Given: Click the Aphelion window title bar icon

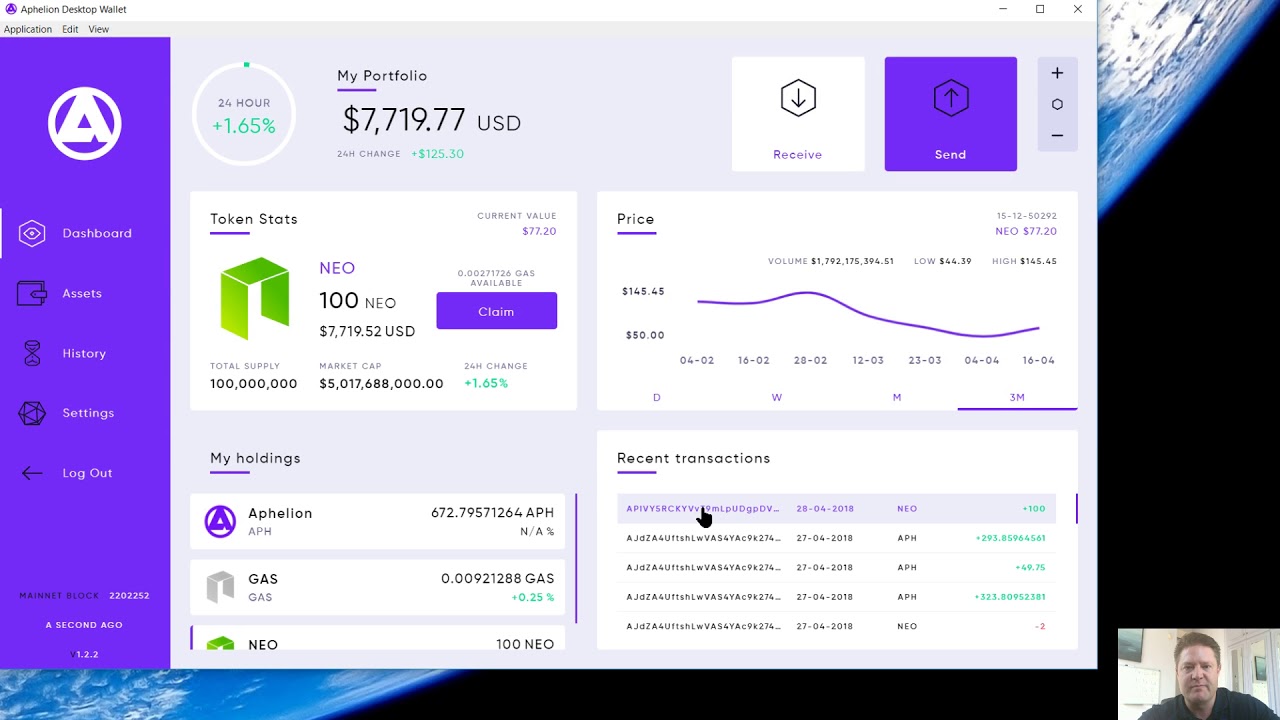Looking at the screenshot, I should (11, 9).
